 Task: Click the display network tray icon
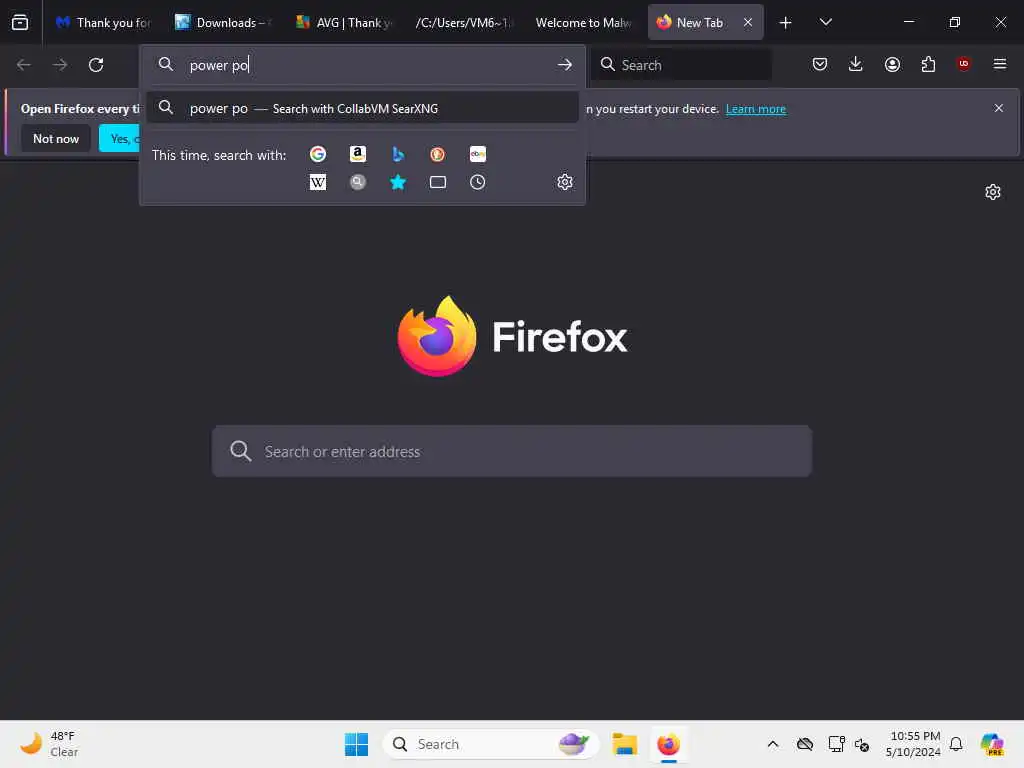pos(836,744)
